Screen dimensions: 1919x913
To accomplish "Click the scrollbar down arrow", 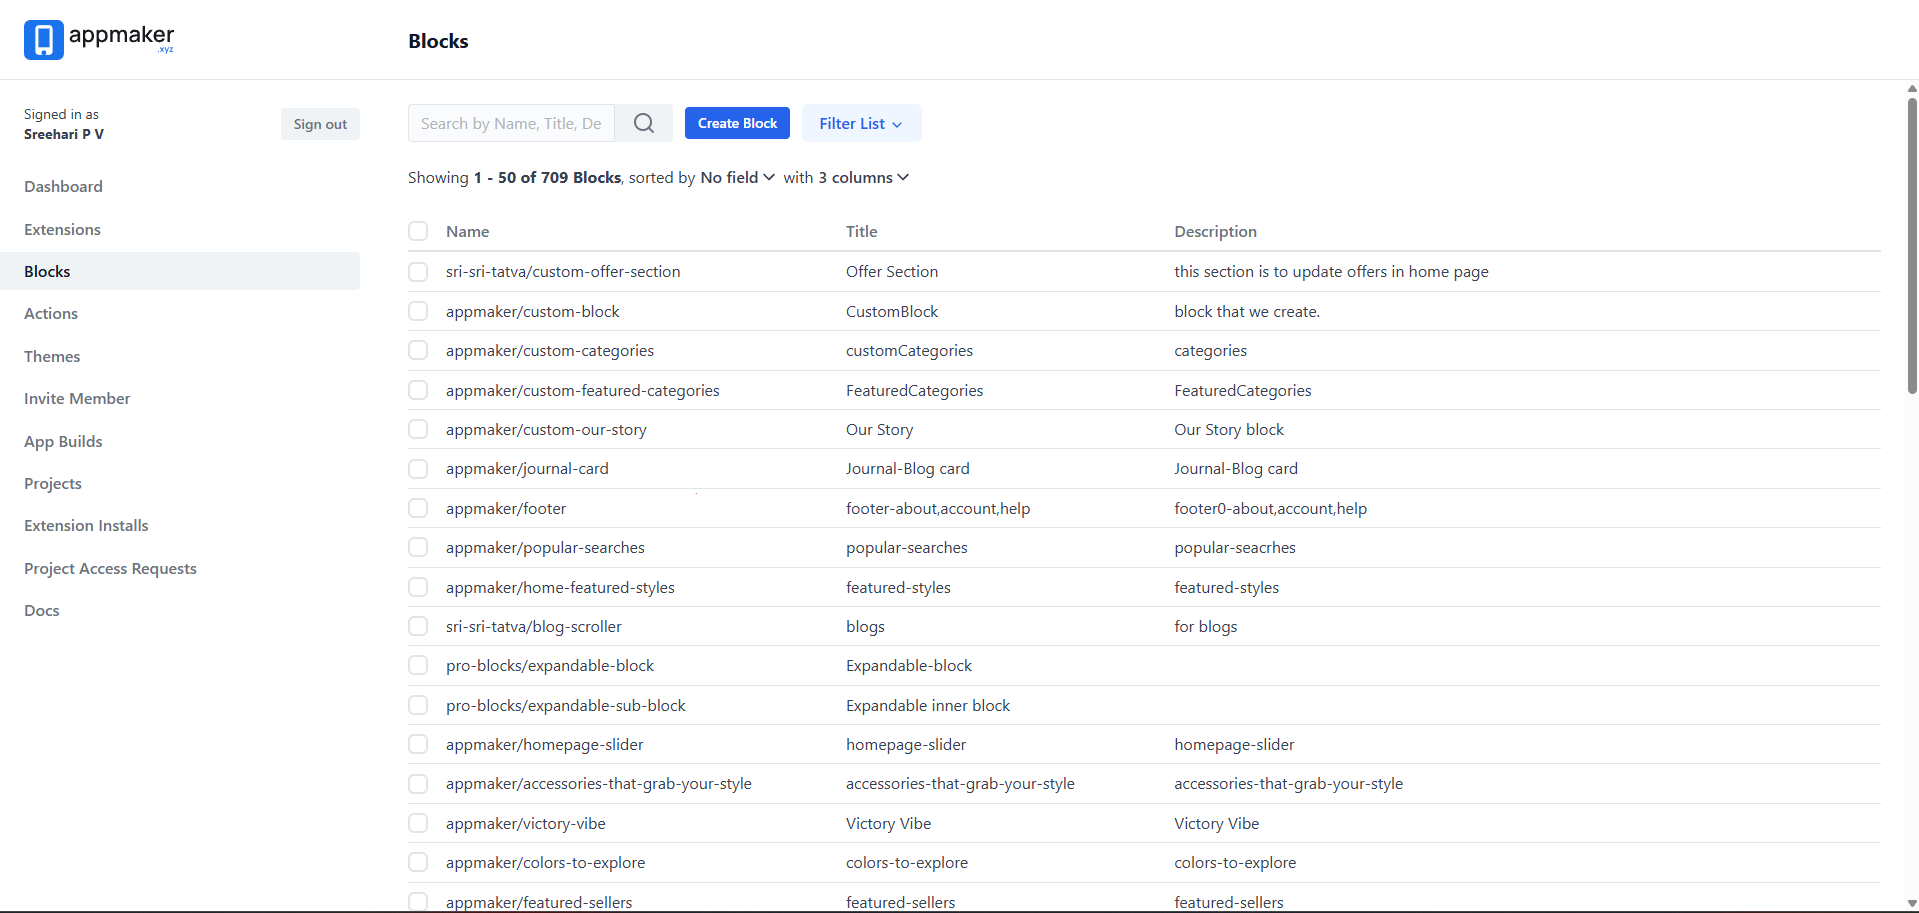I will (1911, 904).
